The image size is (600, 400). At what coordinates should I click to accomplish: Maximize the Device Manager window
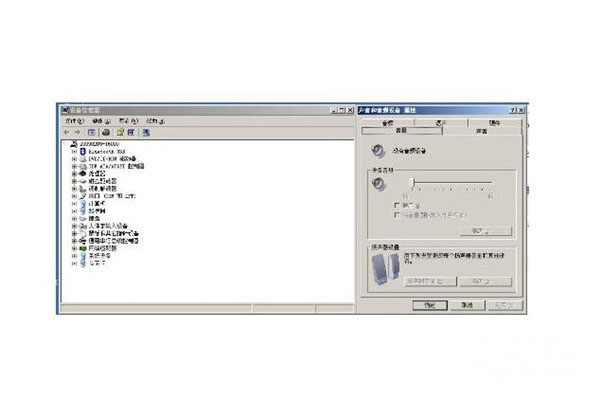tap(342, 110)
